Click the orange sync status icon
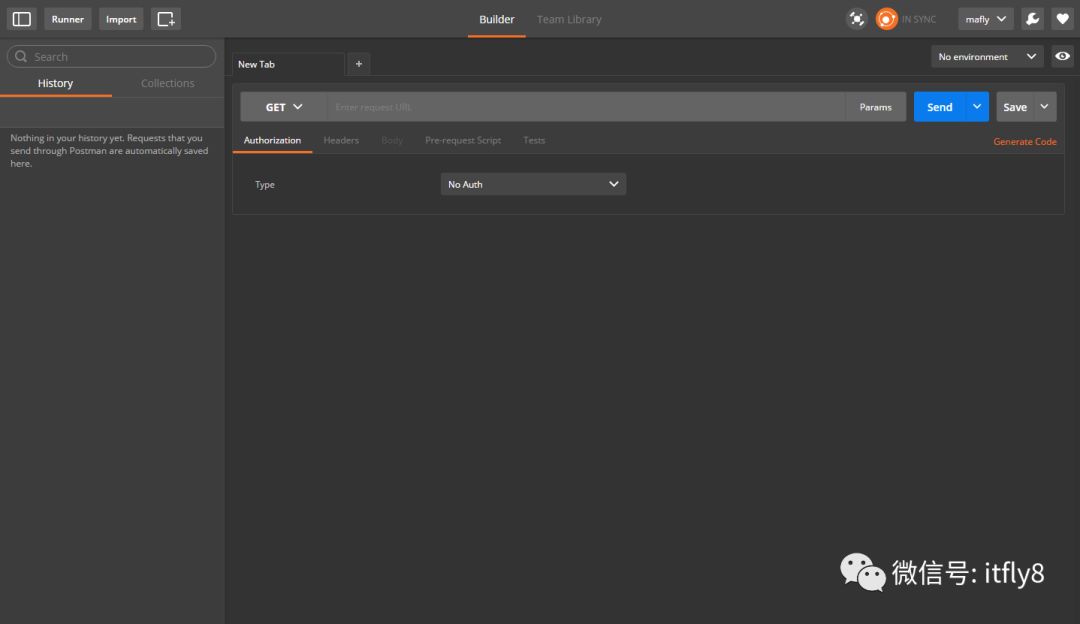Screen dimensions: 1080x624 click(886, 19)
